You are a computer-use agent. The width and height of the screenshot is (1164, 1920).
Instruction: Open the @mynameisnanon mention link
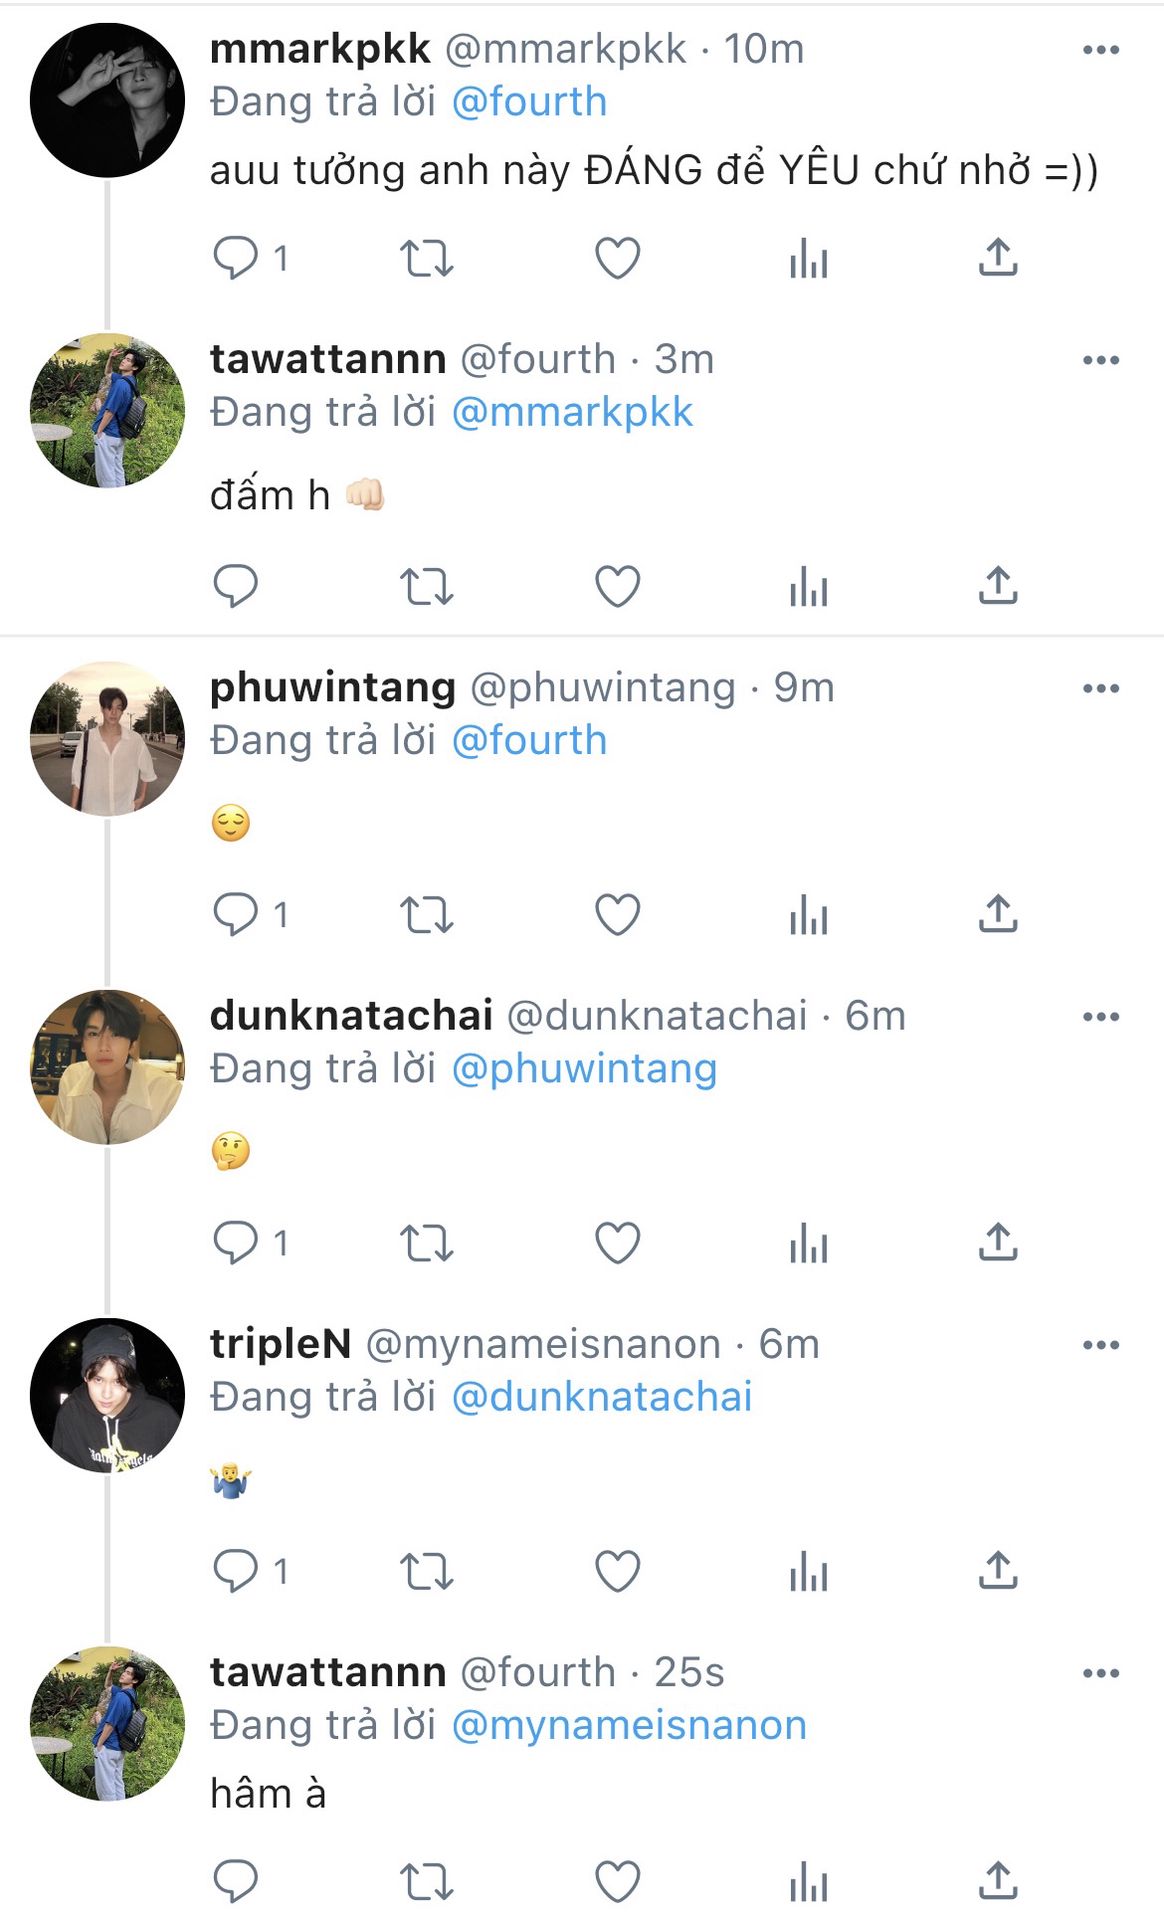[x=629, y=1725]
